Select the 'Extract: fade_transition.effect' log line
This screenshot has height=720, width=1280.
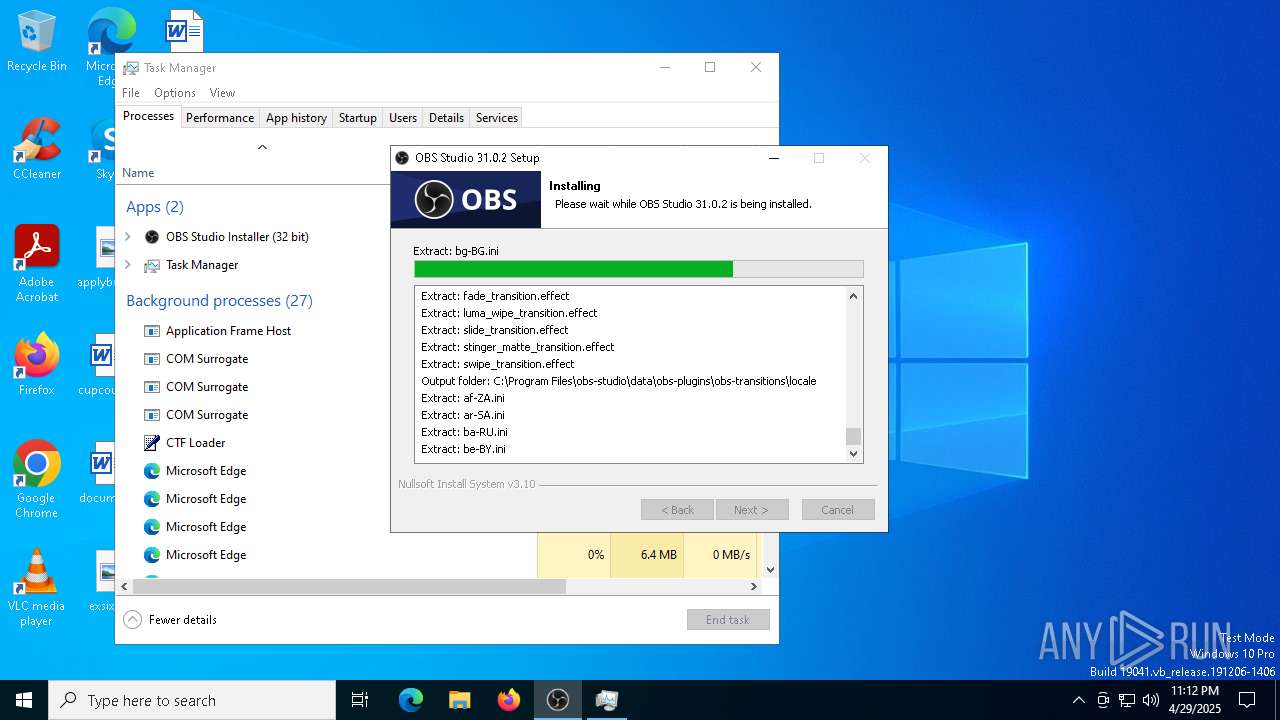click(x=495, y=296)
